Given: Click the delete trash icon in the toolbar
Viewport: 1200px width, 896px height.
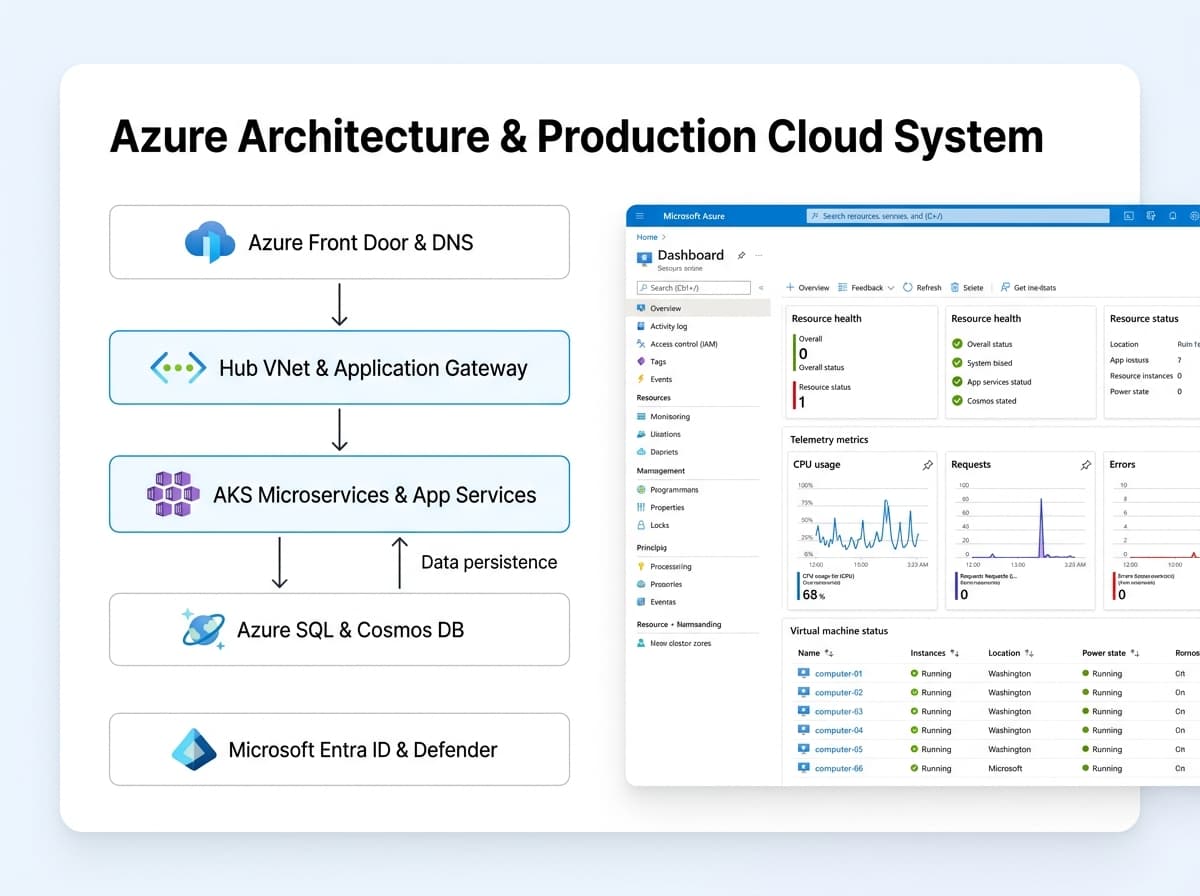Looking at the screenshot, I should pyautogui.click(x=955, y=287).
